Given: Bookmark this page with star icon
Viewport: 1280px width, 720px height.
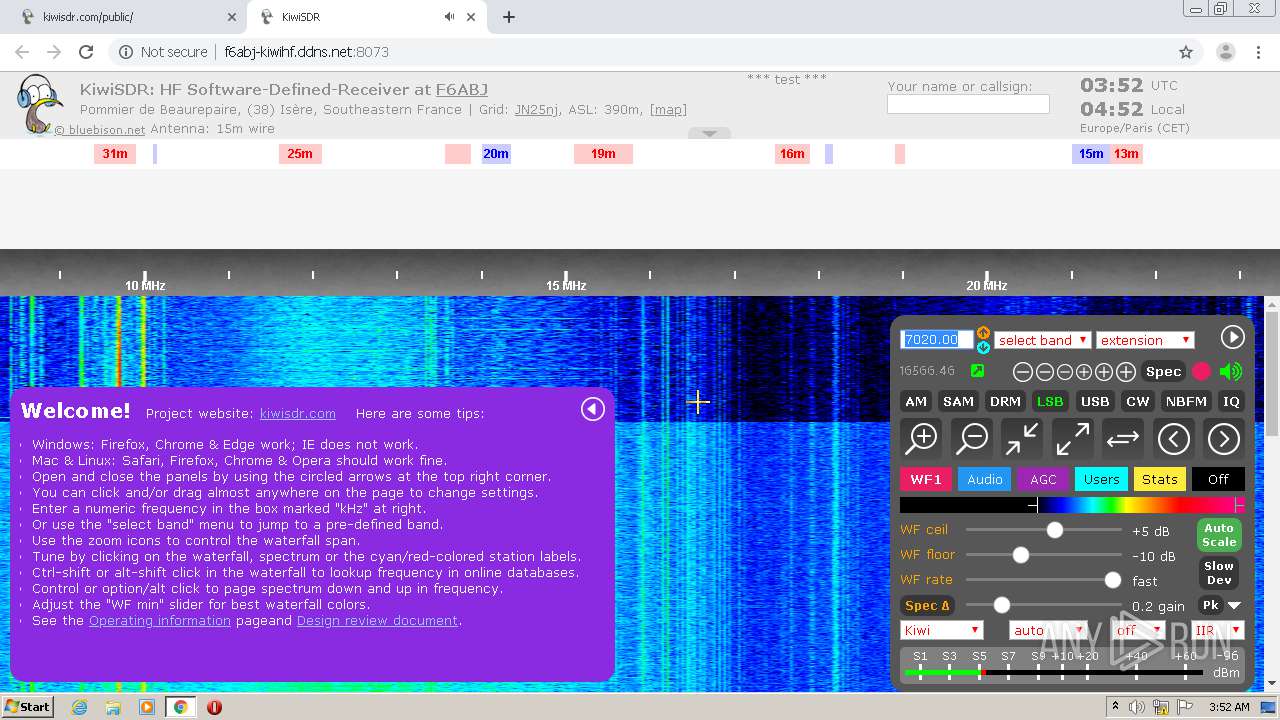Looking at the screenshot, I should click(x=1186, y=52).
